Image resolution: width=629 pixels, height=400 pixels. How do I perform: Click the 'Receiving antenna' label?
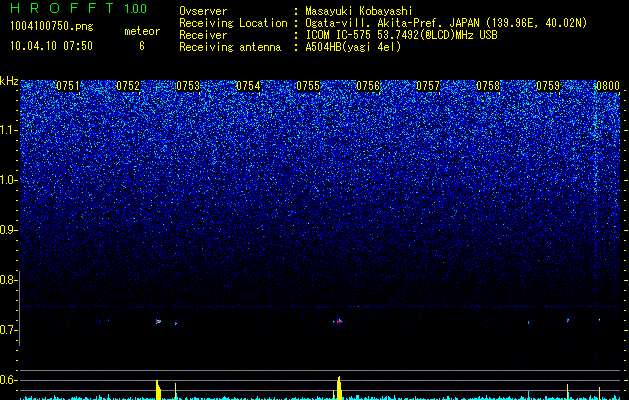click(x=230, y=47)
